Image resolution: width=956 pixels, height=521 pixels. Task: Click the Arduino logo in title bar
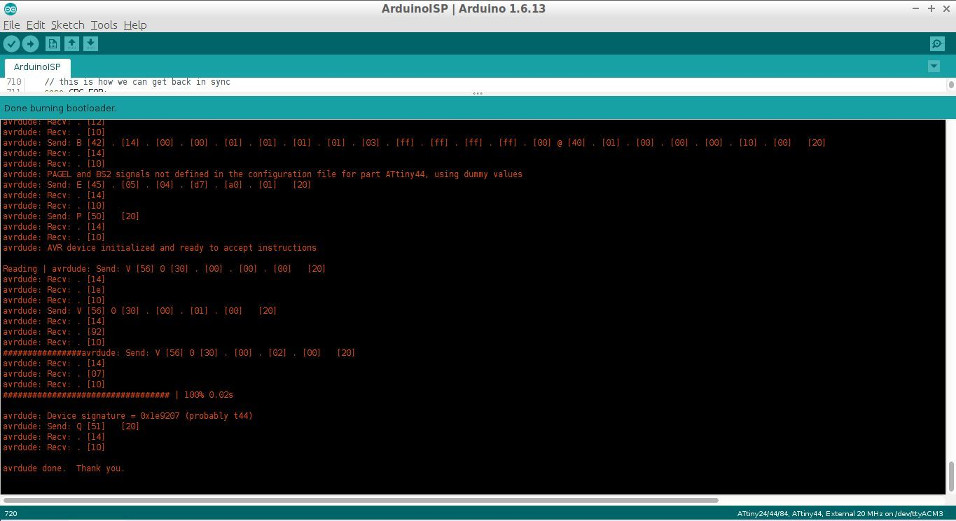pos(10,9)
